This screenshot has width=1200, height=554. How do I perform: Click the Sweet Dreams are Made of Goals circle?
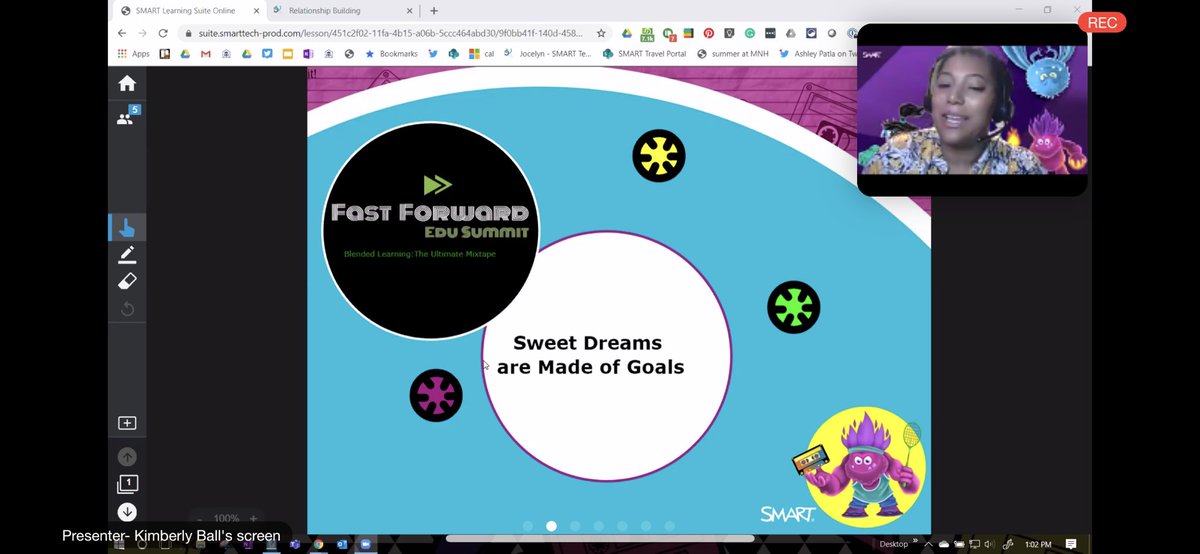pos(606,356)
